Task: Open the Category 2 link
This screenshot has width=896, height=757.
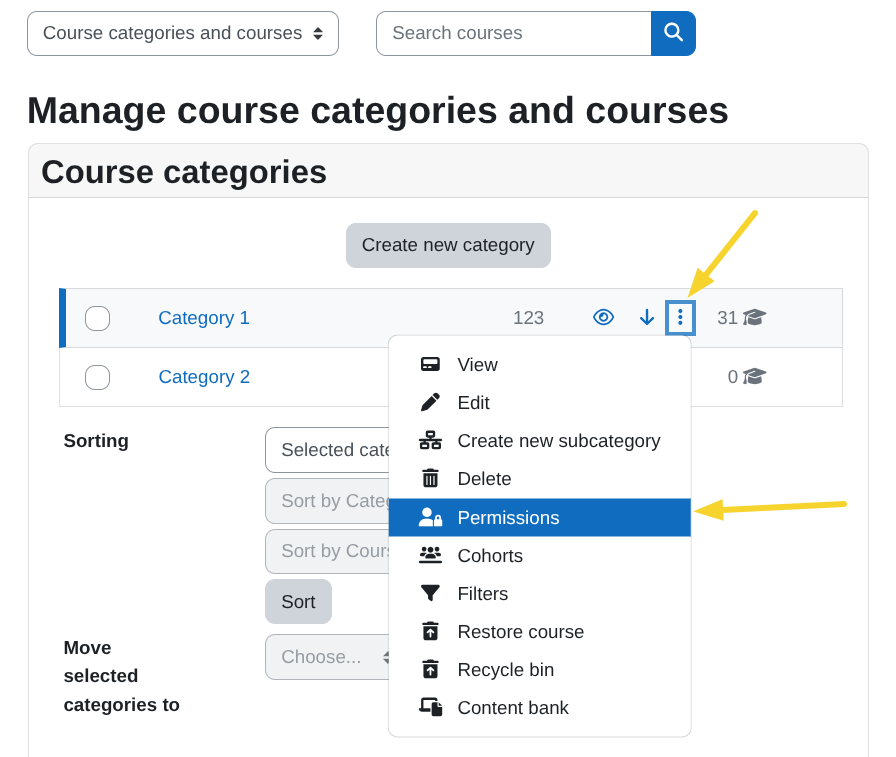Action: (x=204, y=377)
